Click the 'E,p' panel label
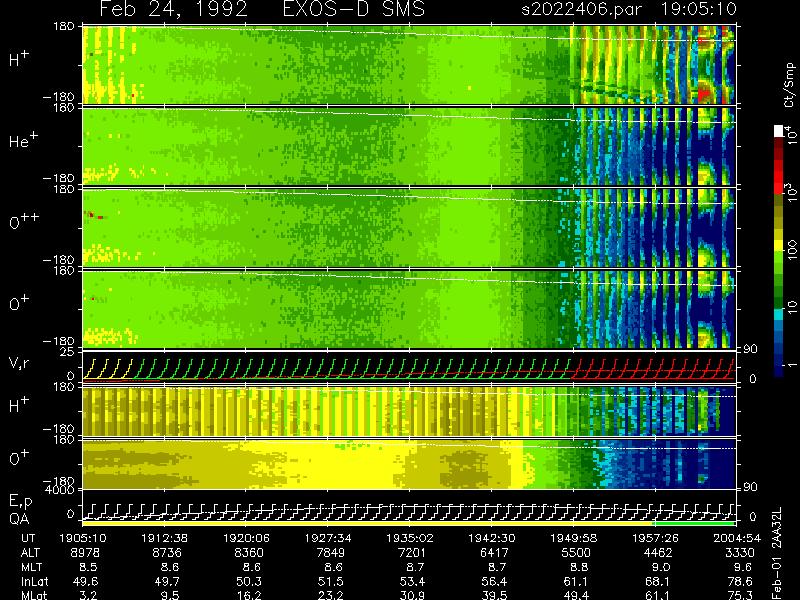The width and height of the screenshot is (800, 600). point(20,502)
